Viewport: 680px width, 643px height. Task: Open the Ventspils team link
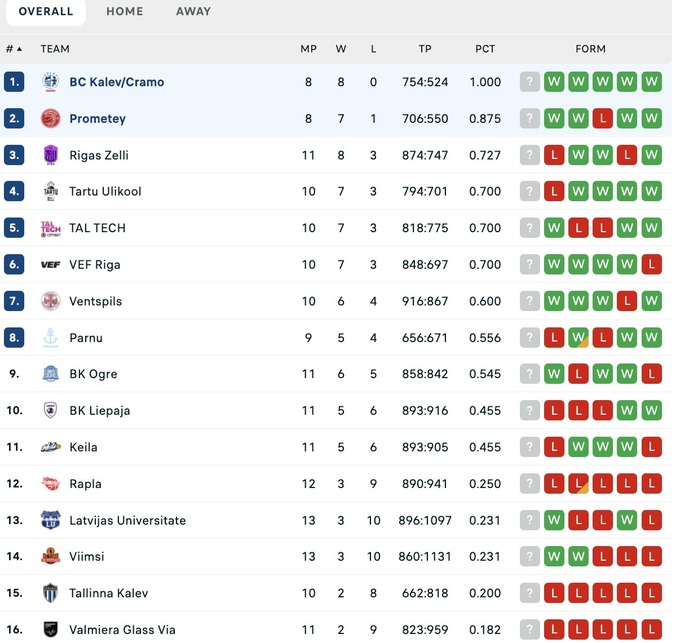(x=96, y=301)
